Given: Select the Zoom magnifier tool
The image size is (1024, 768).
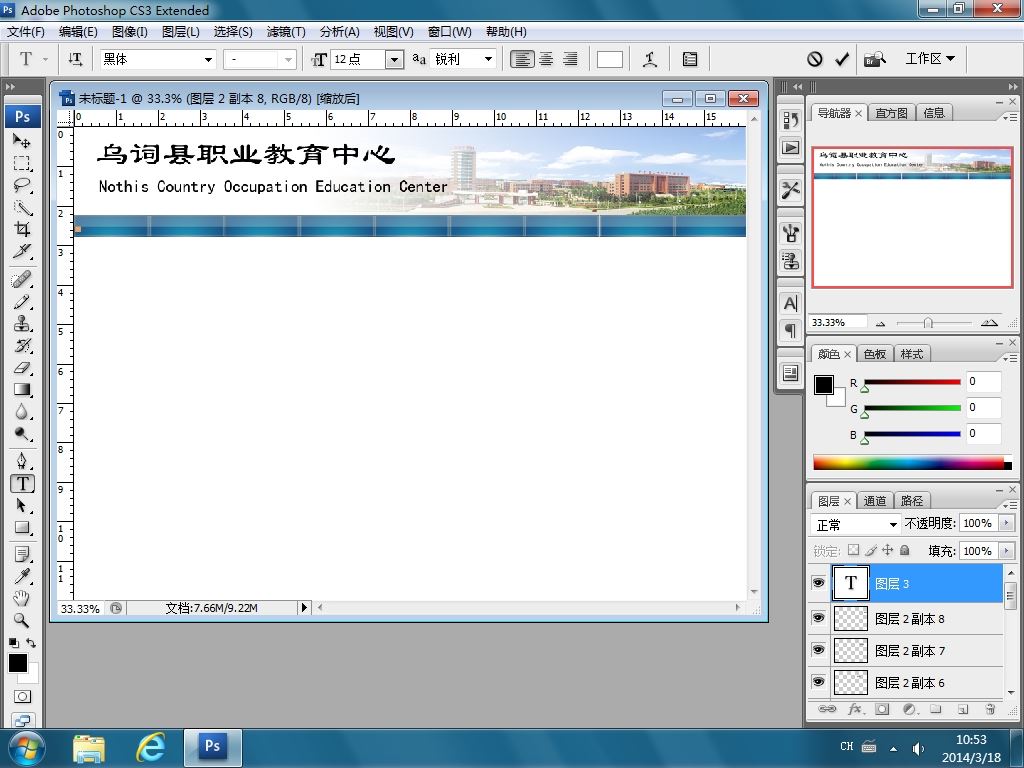Looking at the screenshot, I should [x=22, y=620].
